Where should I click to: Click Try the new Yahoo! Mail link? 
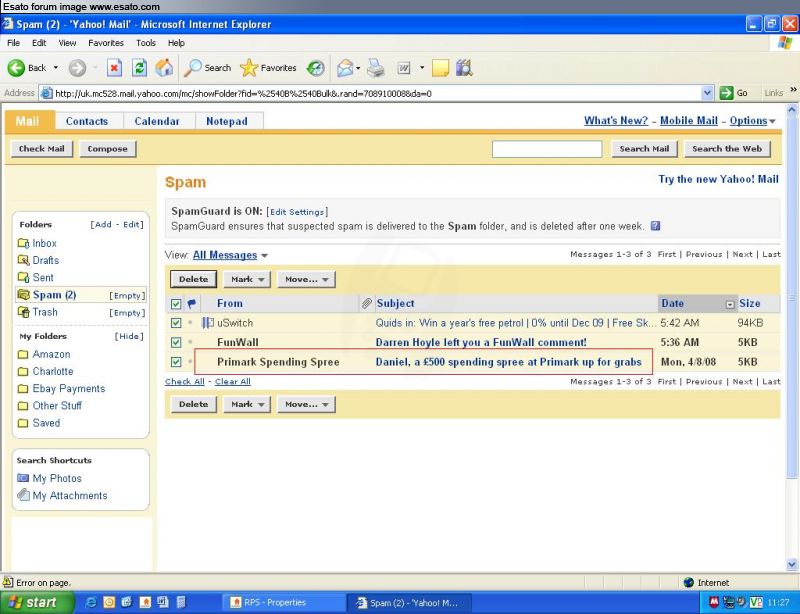click(718, 179)
